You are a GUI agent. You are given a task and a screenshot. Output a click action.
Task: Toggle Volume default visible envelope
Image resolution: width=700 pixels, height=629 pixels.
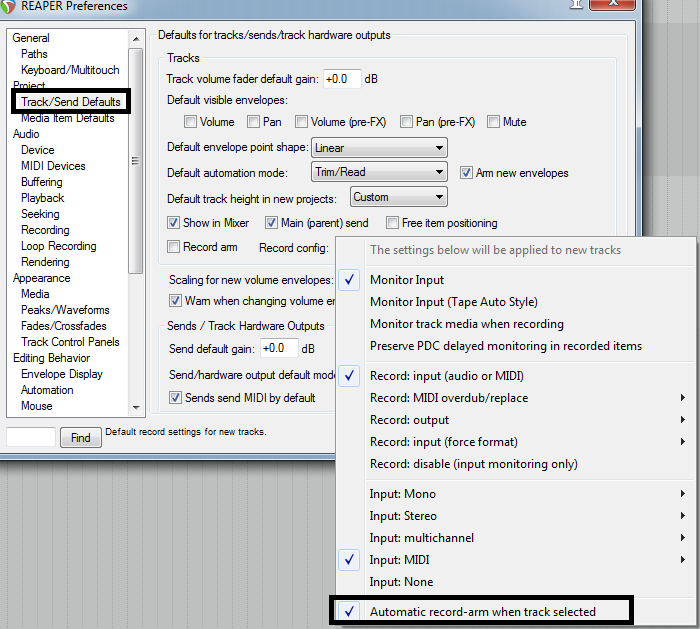point(191,122)
